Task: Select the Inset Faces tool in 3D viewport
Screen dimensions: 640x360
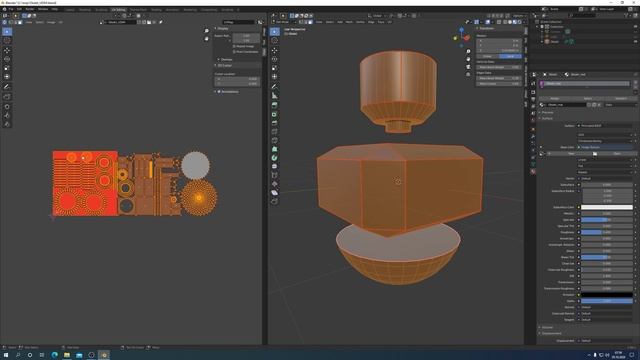Action: coord(275,114)
